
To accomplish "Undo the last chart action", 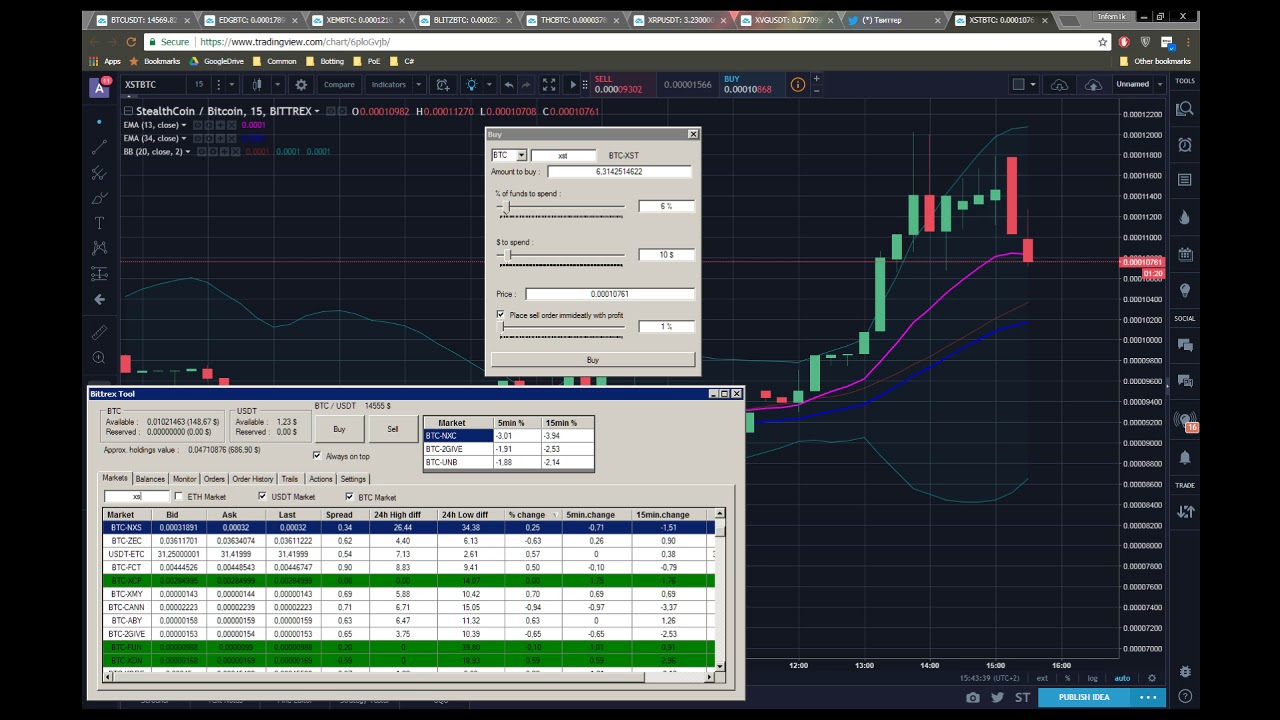I will click(508, 85).
